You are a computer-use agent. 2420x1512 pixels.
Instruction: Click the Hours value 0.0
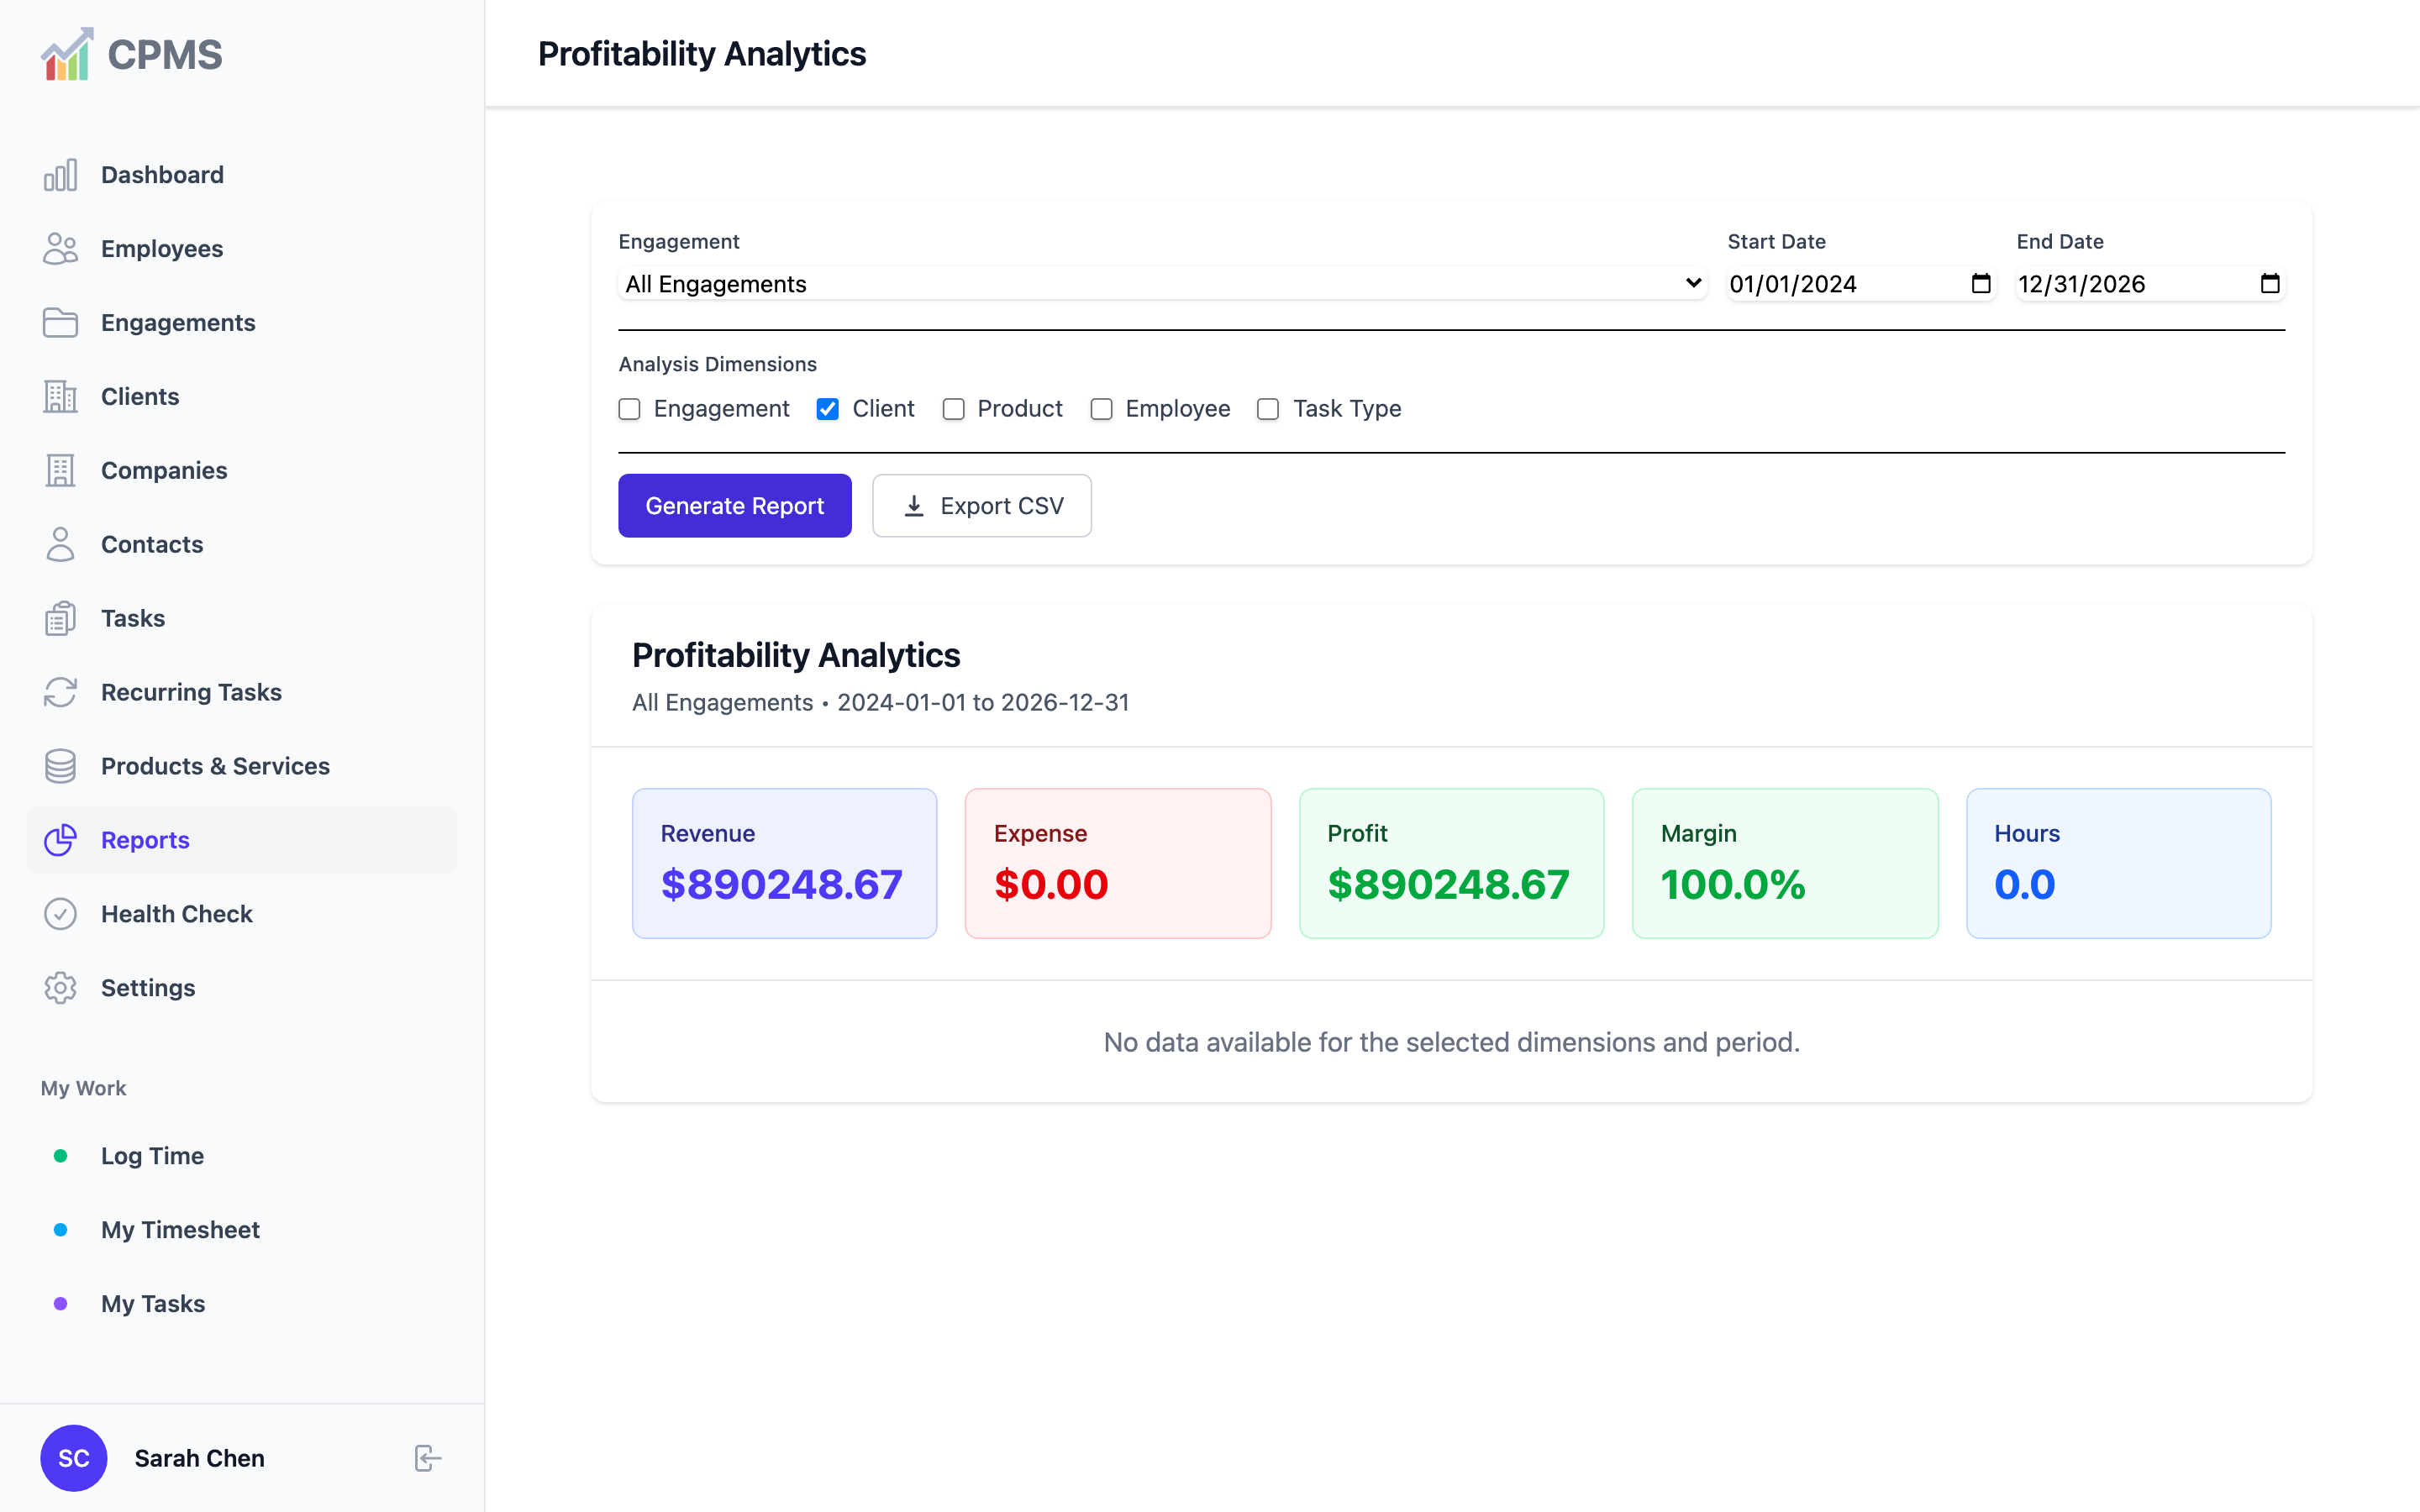2025,885
